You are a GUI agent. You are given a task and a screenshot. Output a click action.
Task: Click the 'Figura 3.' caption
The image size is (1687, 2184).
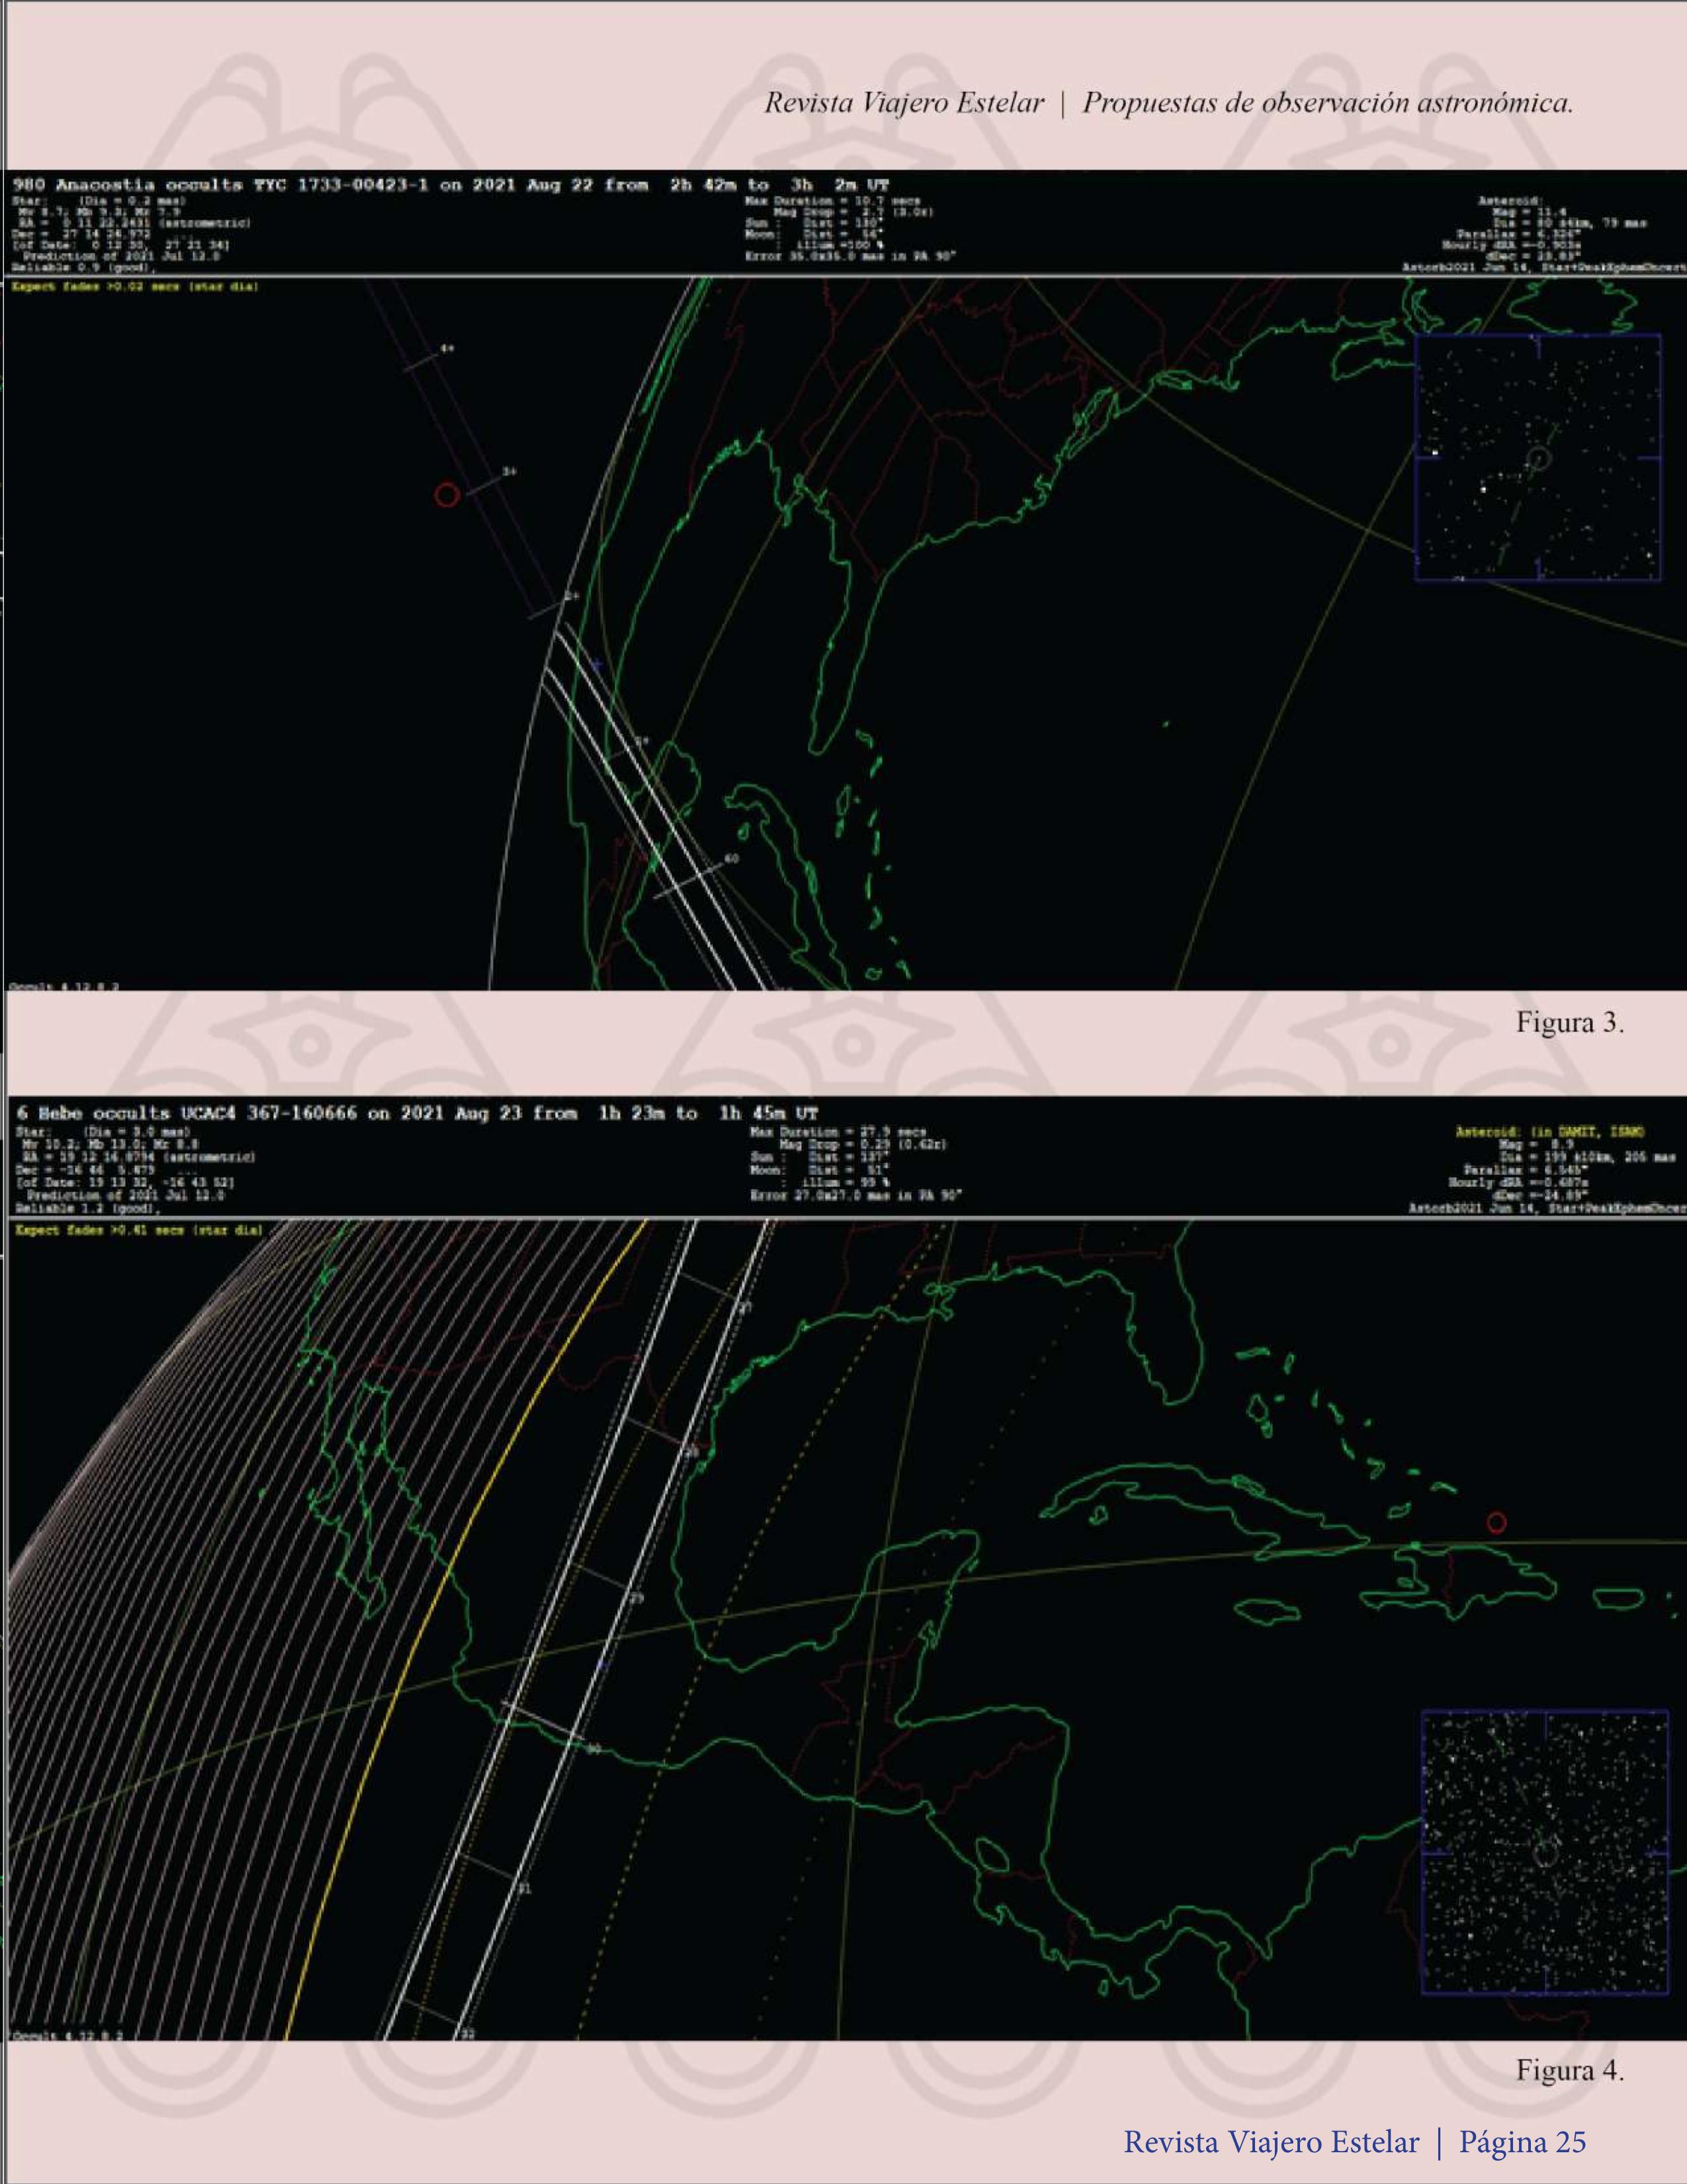pos(1569,1023)
